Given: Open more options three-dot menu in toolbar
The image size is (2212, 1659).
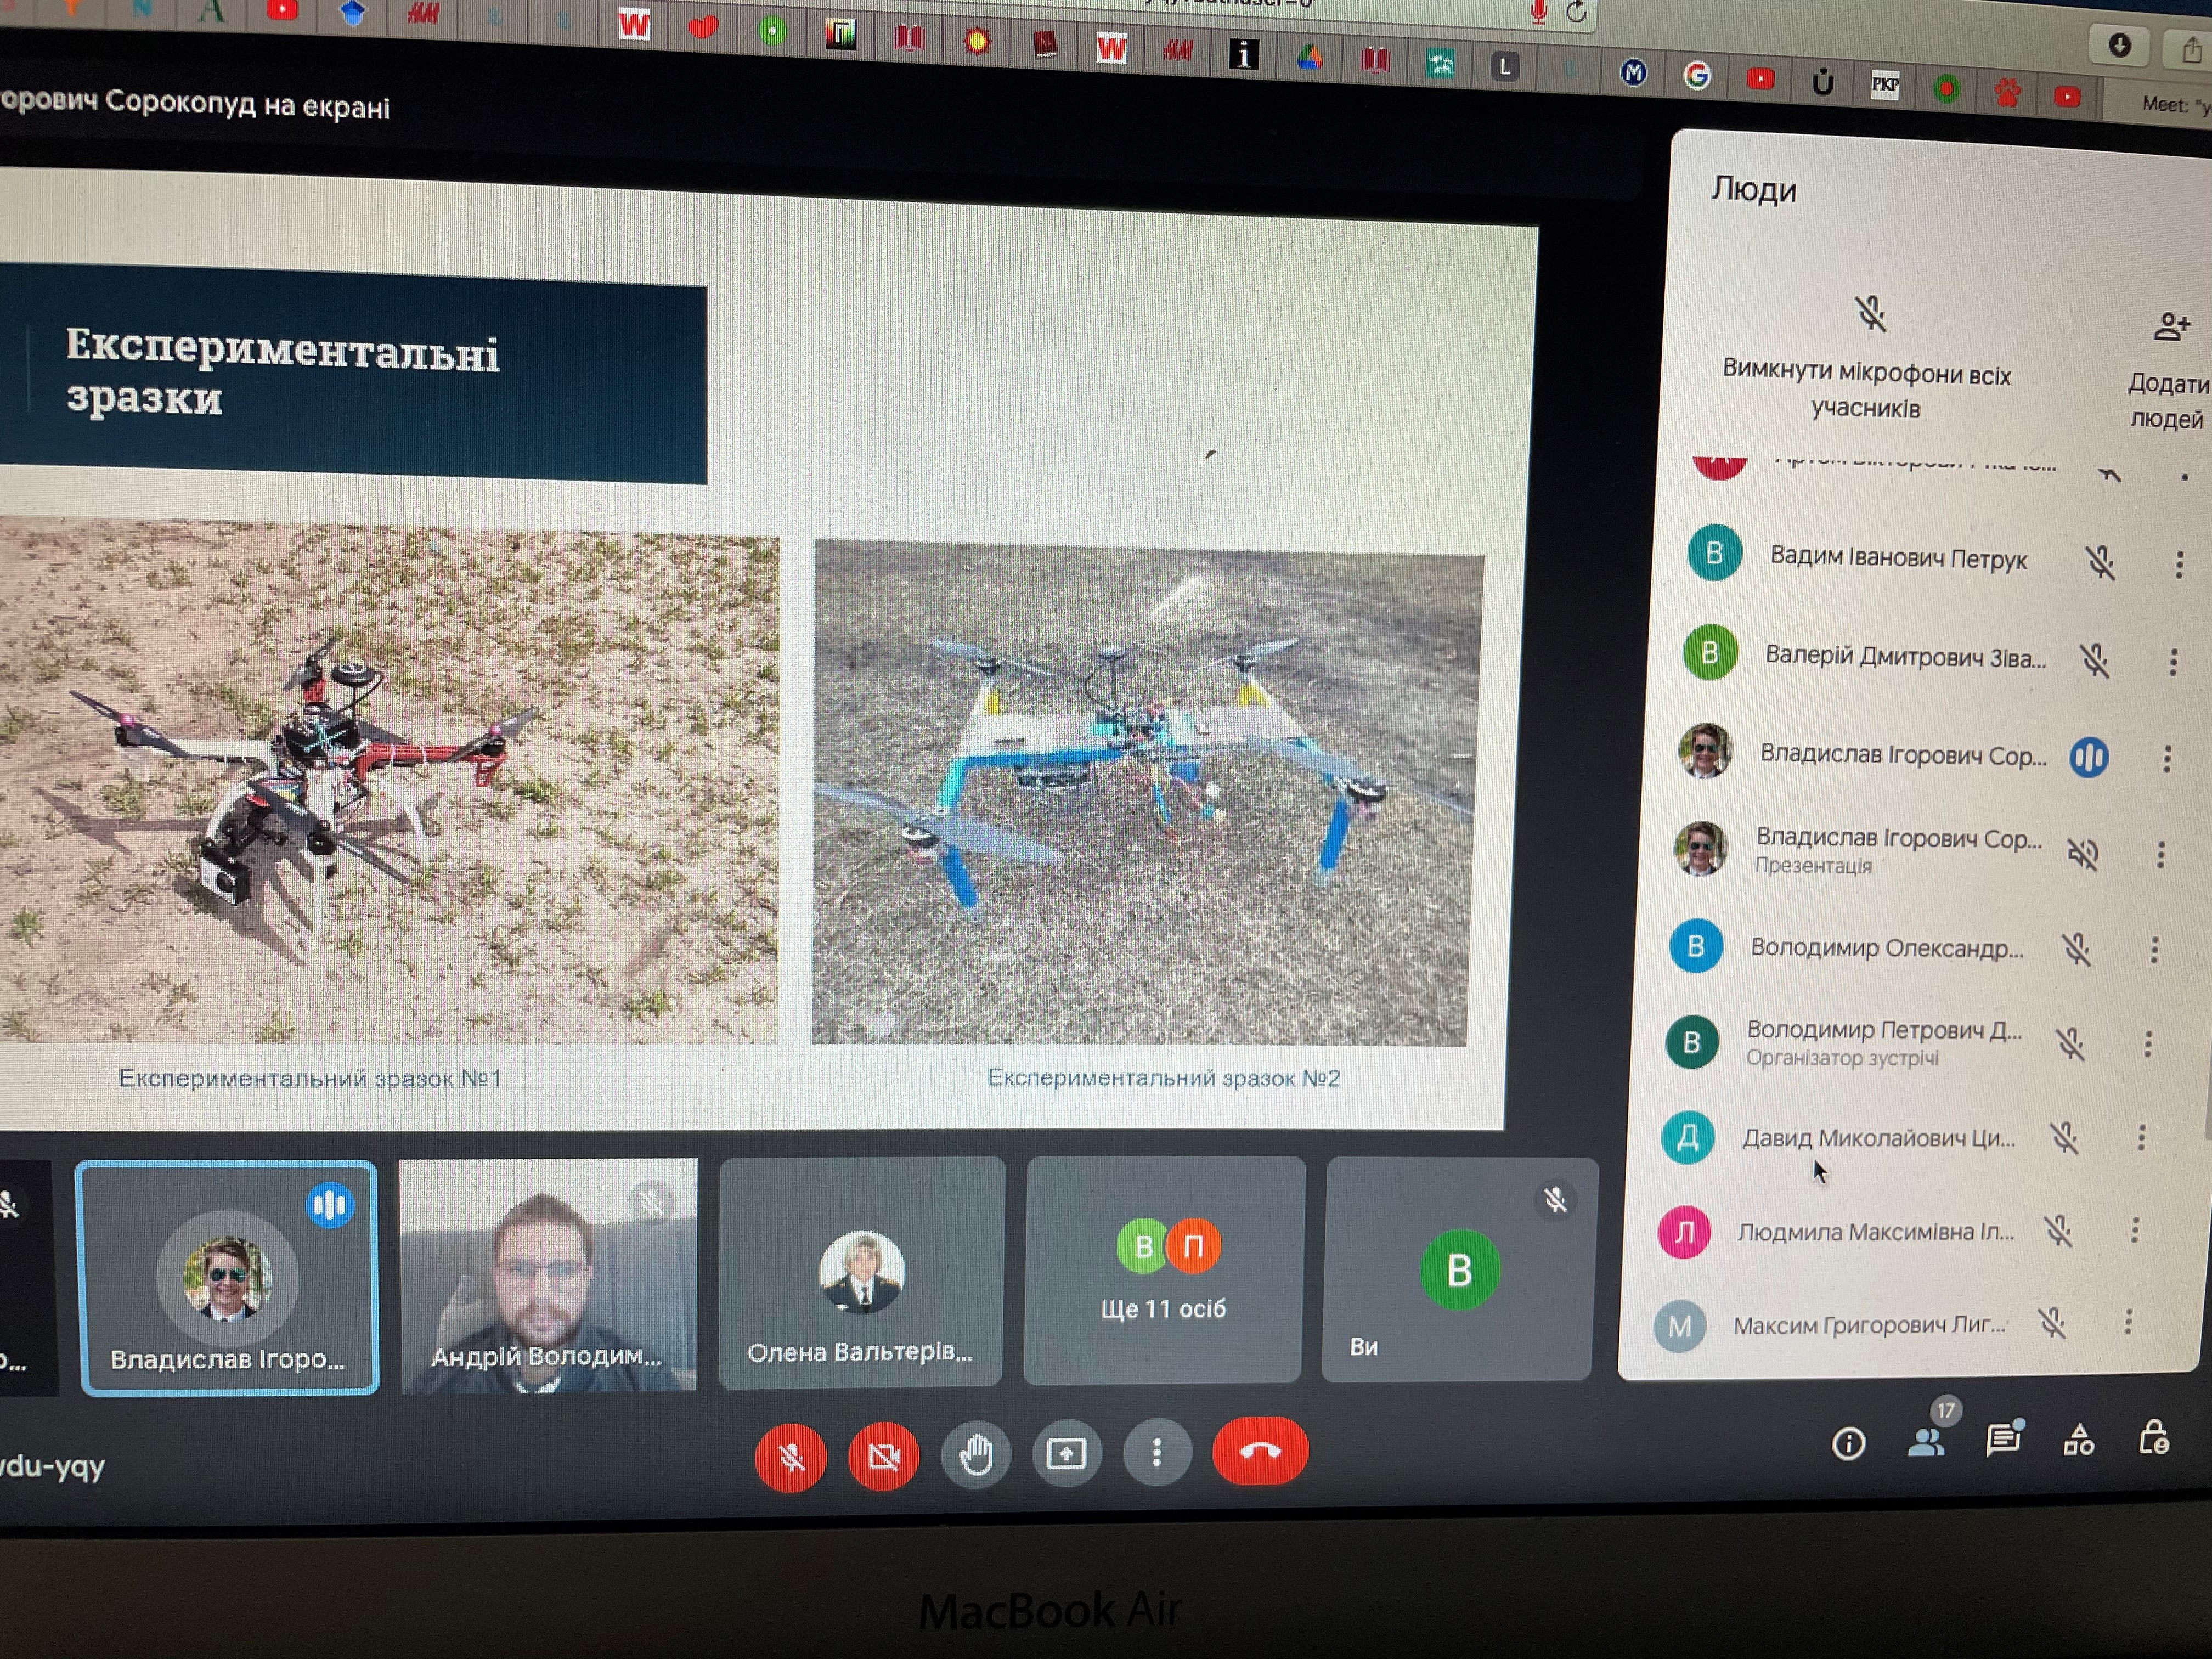Looking at the screenshot, I should [1157, 1452].
